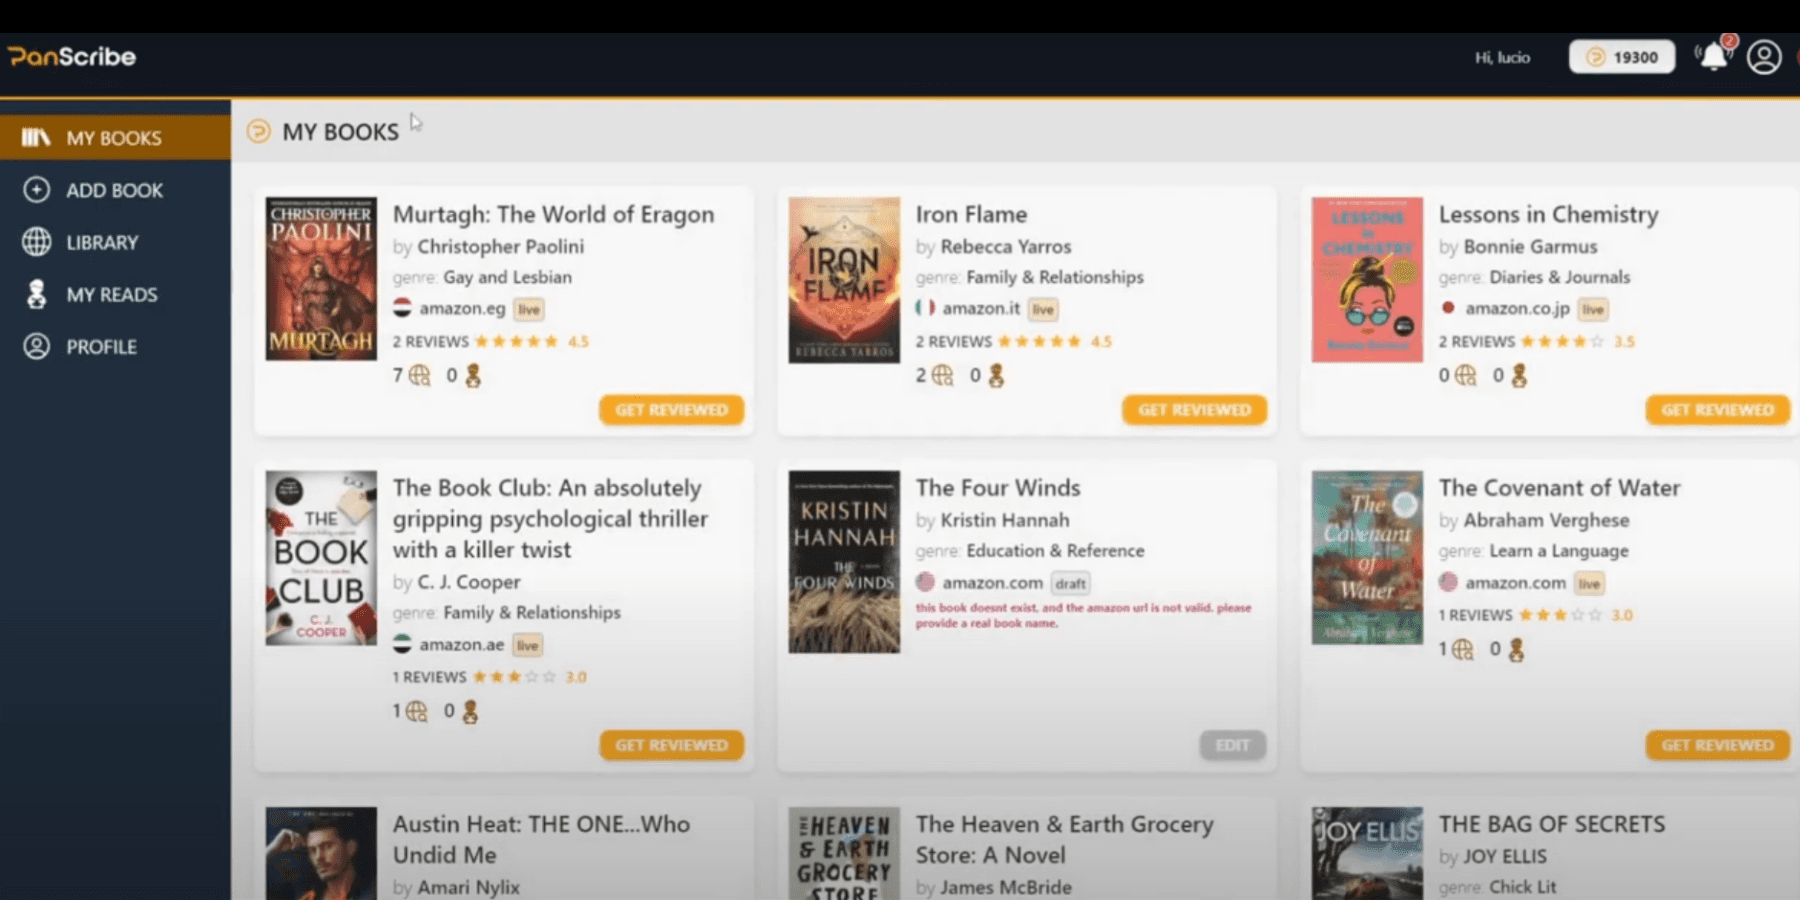Click the MY READS reader icon
This screenshot has width=1800, height=900.
(37, 294)
